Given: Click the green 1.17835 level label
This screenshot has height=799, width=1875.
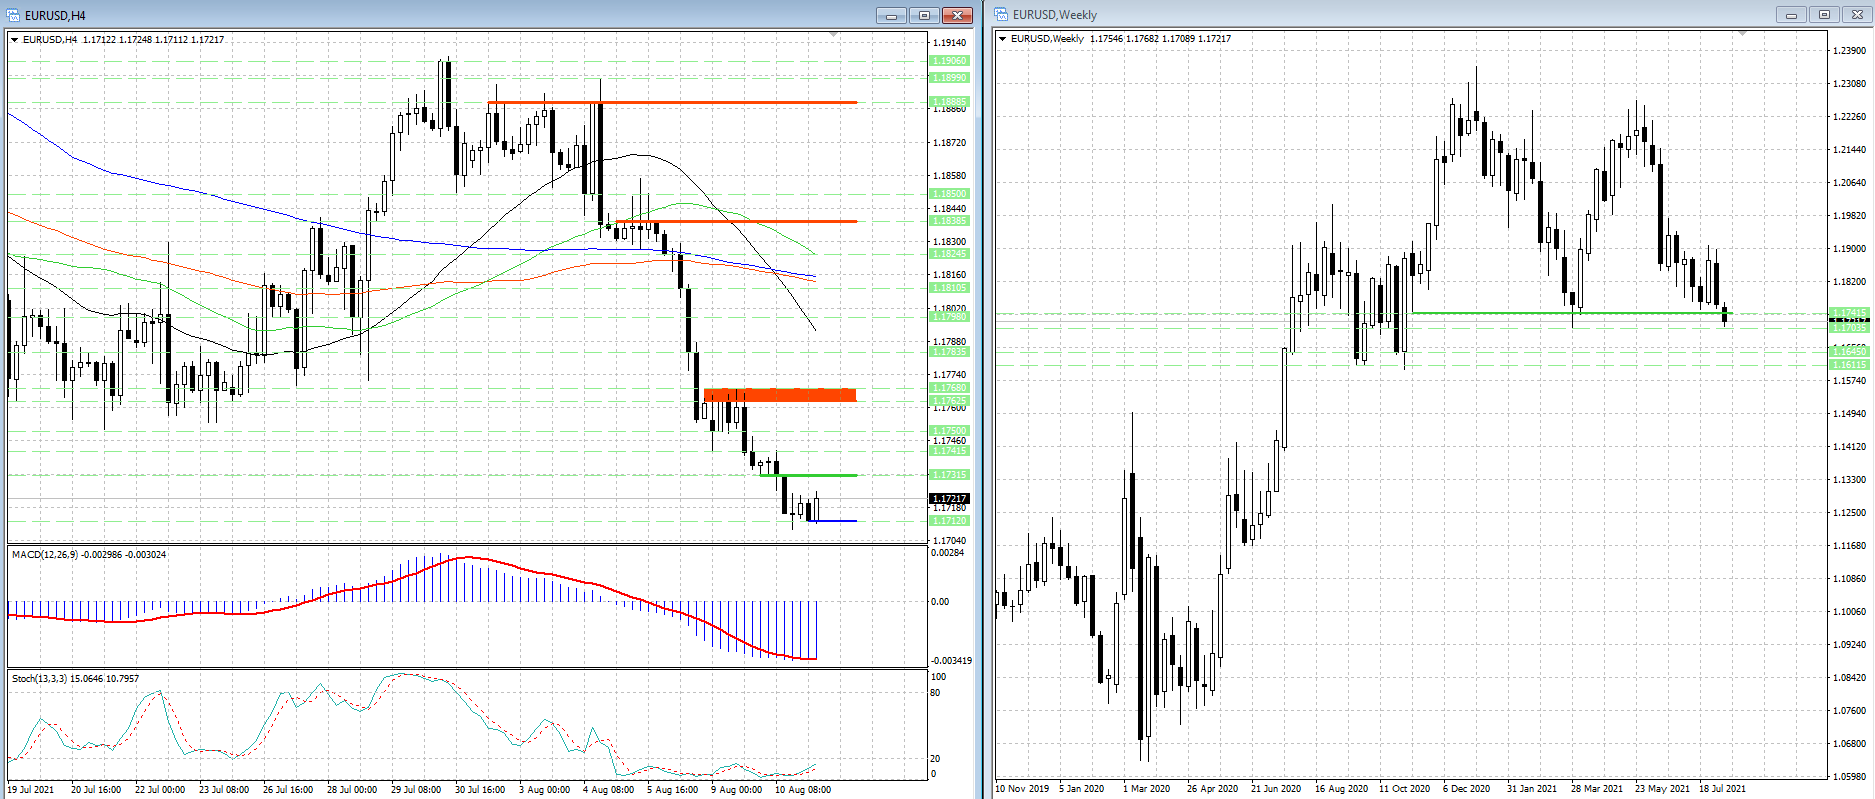Looking at the screenshot, I should (949, 352).
